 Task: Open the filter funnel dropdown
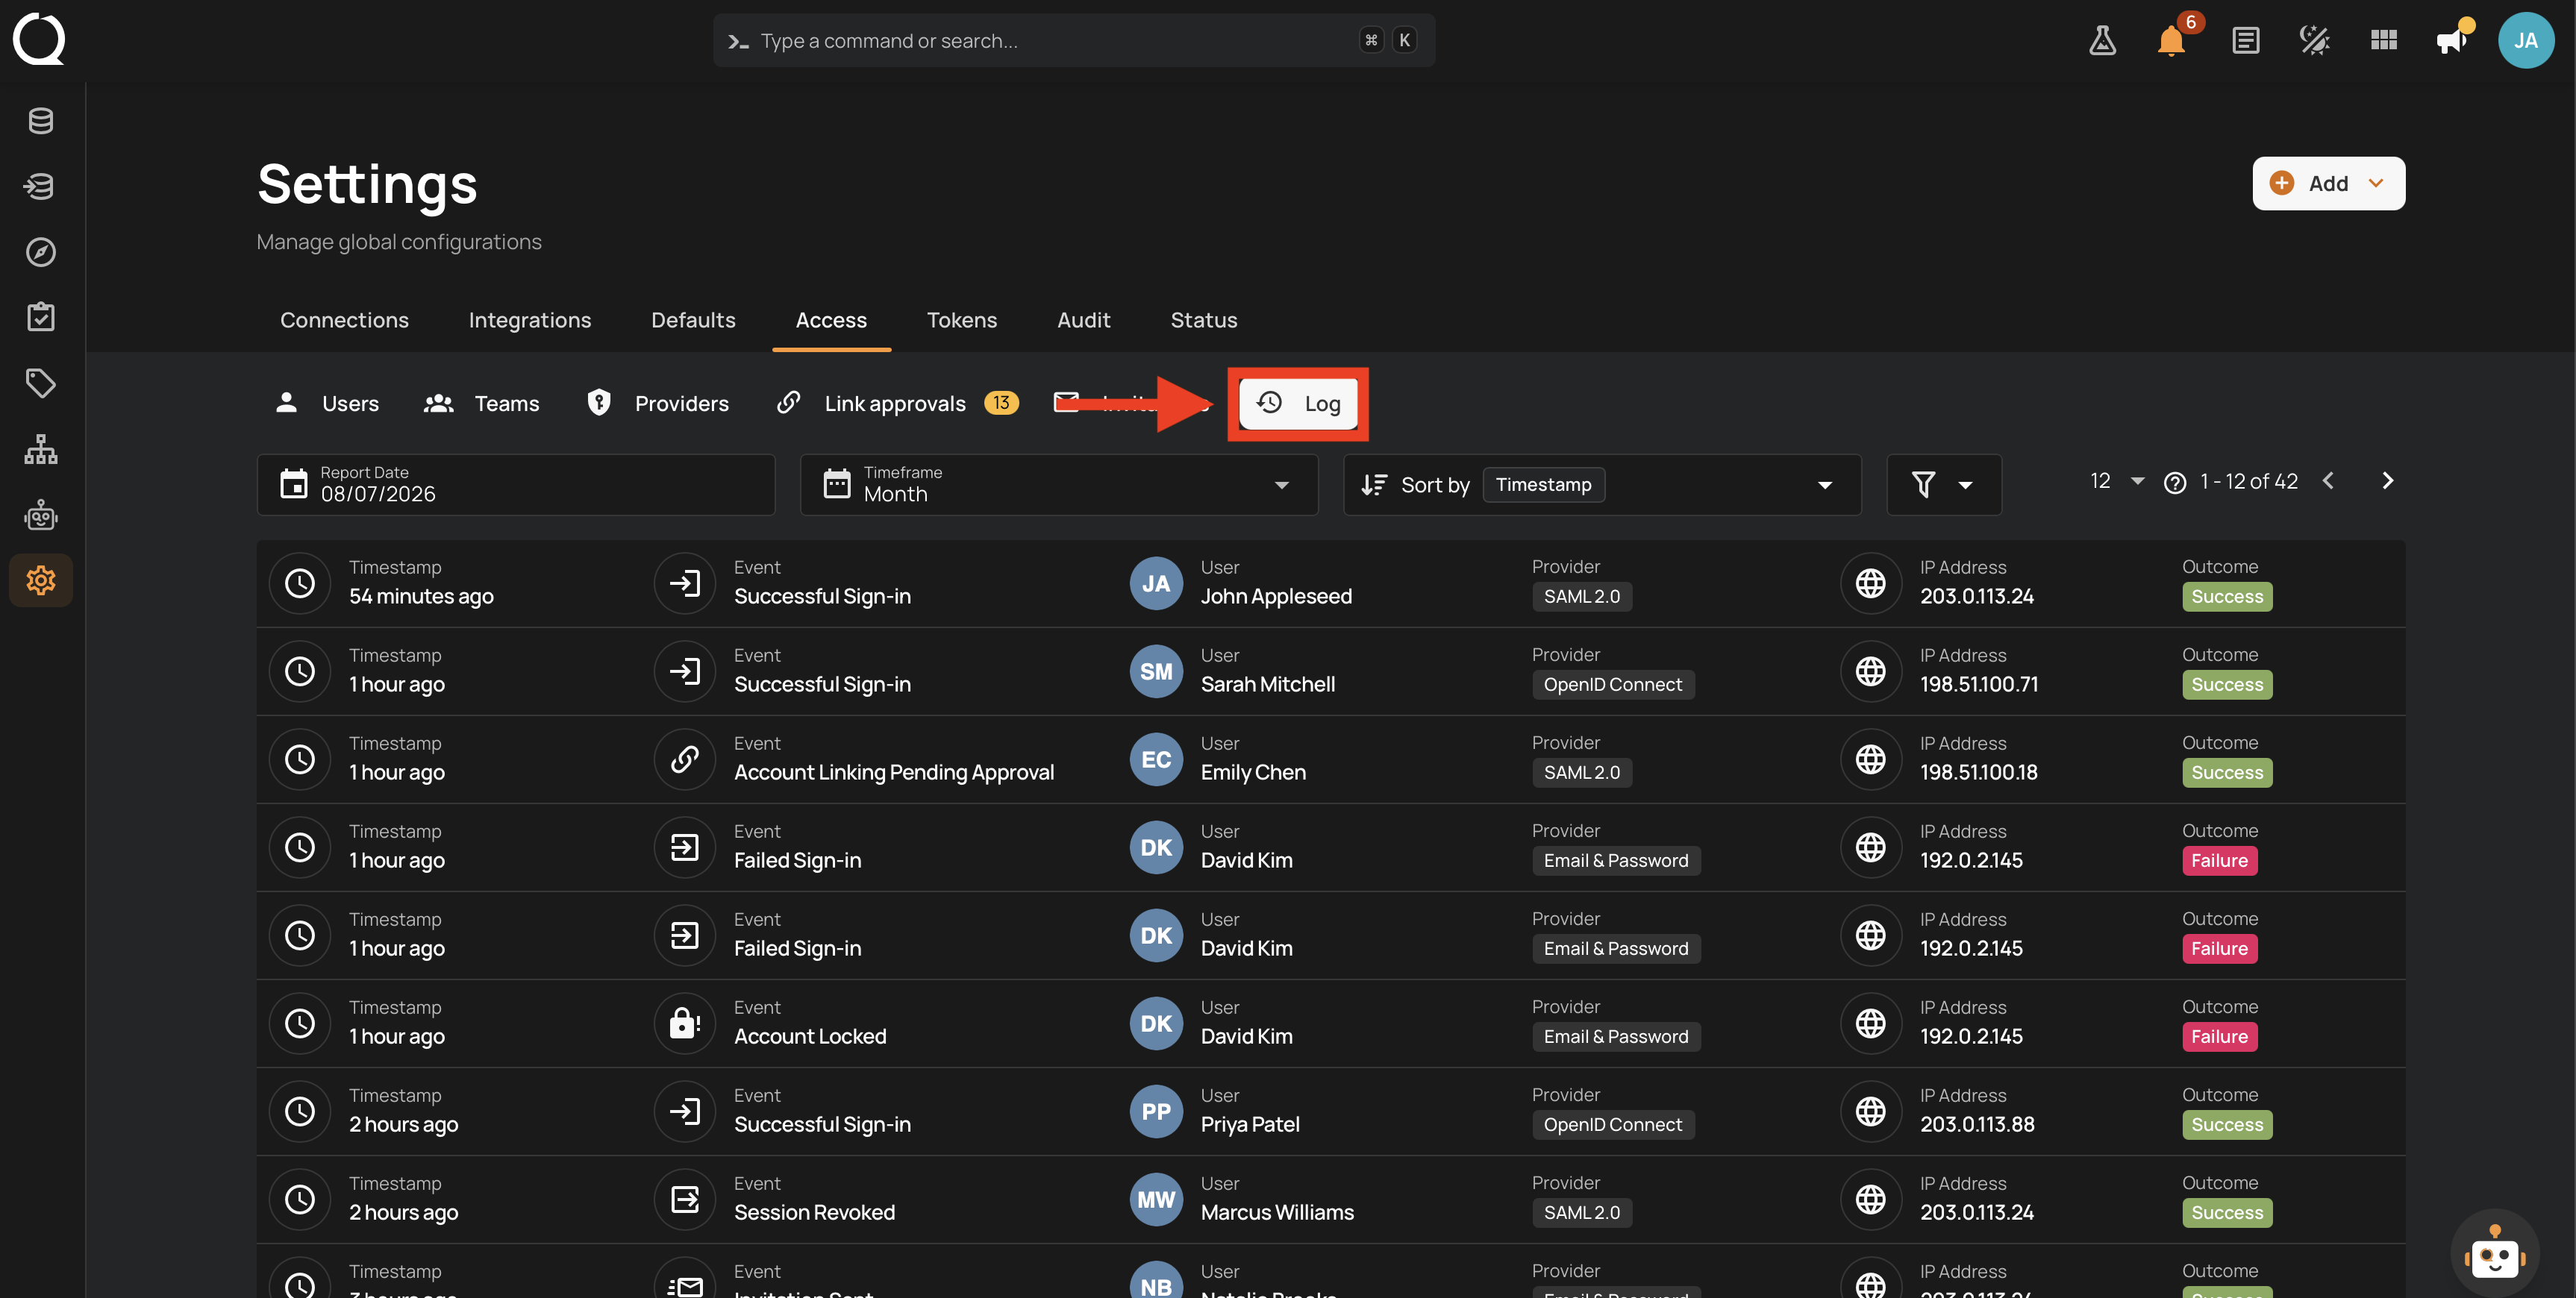point(1943,484)
